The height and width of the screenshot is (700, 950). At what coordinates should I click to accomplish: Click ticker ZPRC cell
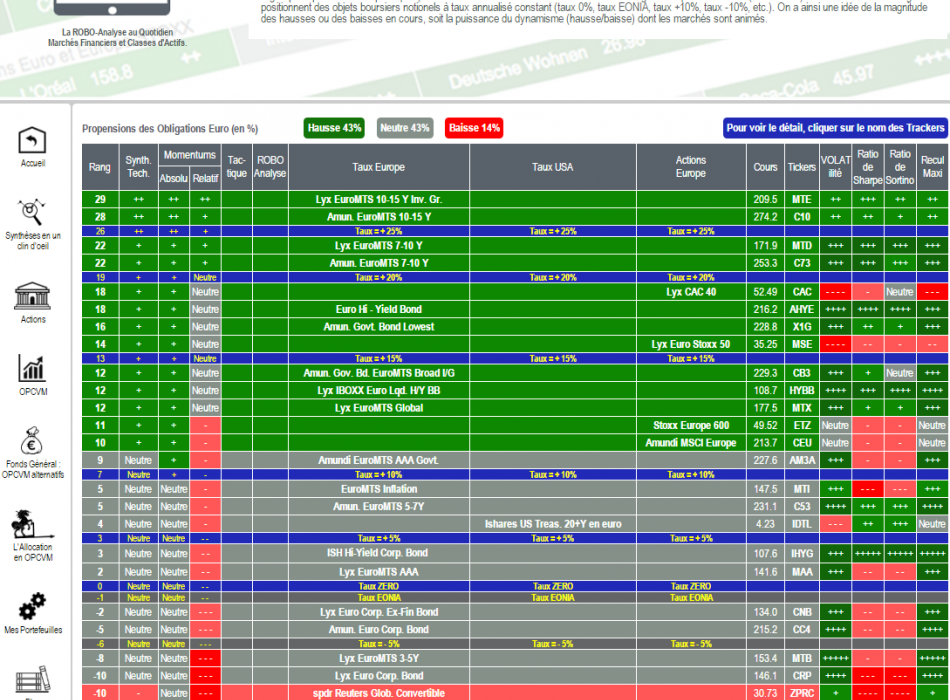(x=802, y=693)
